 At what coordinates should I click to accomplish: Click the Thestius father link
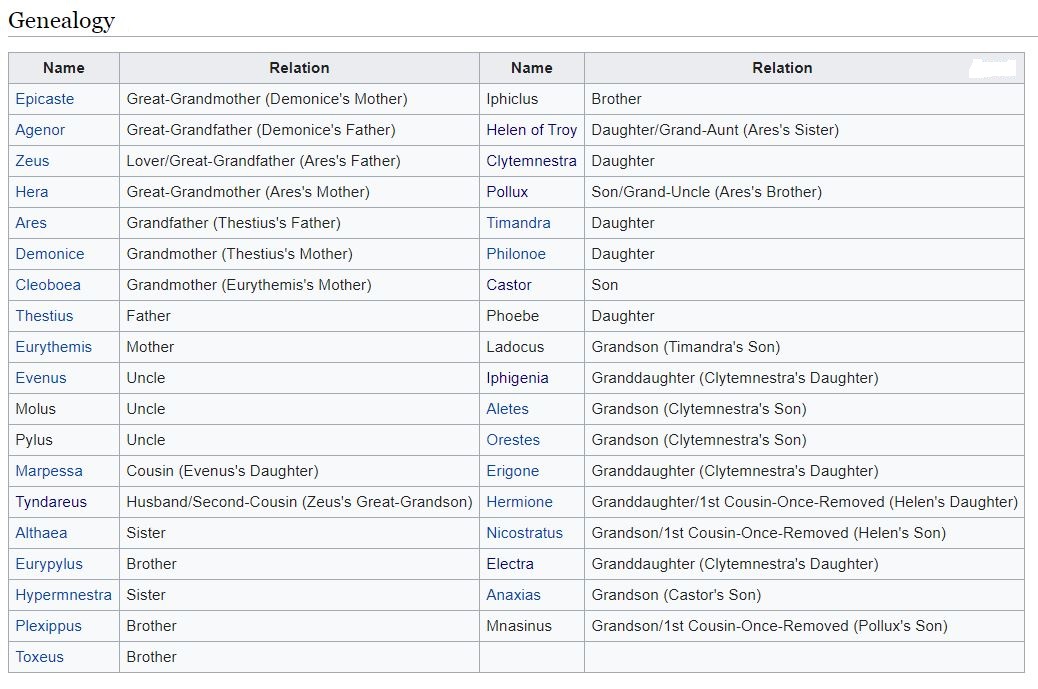(44, 316)
